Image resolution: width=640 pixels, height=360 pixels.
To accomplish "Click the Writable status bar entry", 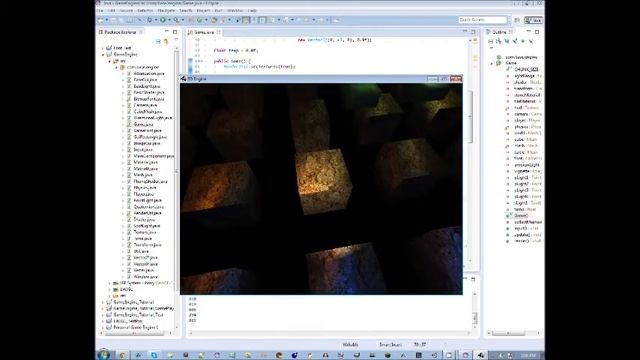I will [x=350, y=345].
